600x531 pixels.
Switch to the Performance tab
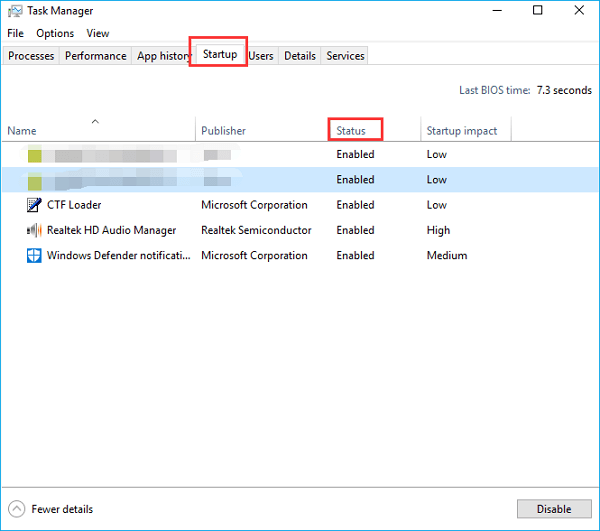96,56
